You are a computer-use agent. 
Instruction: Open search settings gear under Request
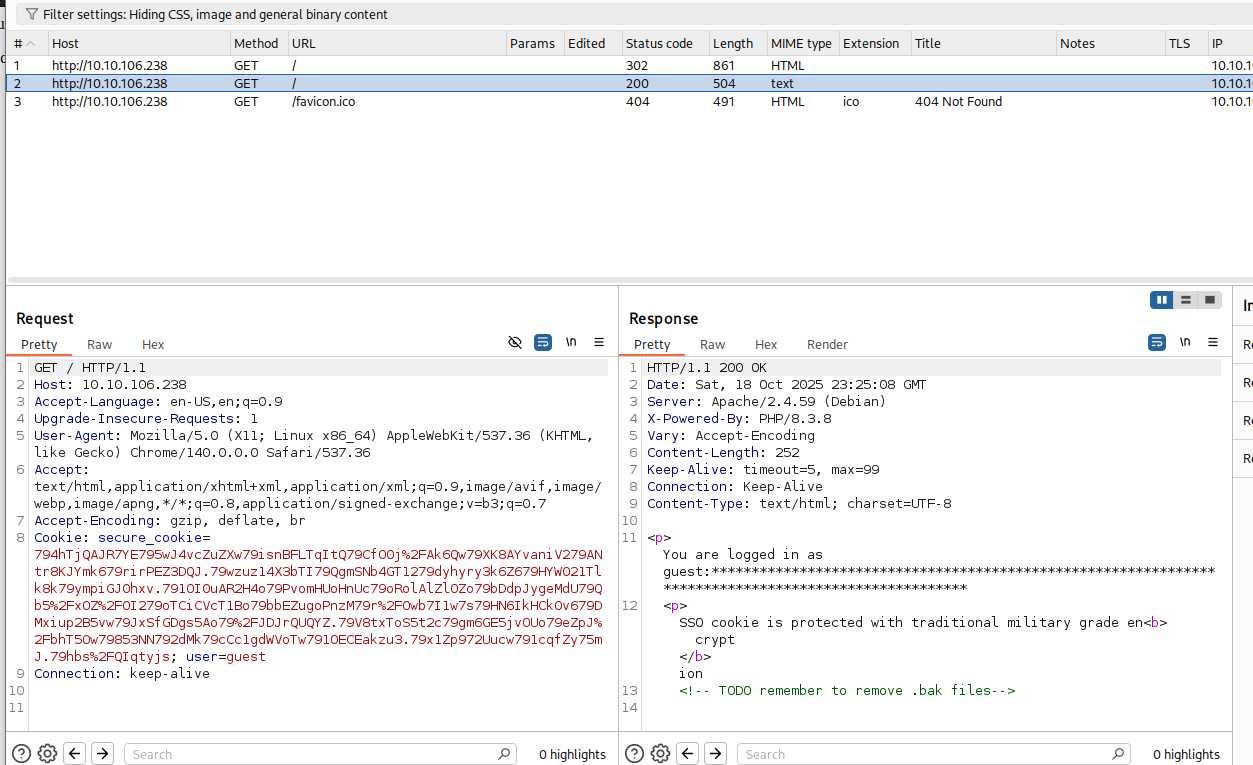coord(47,754)
